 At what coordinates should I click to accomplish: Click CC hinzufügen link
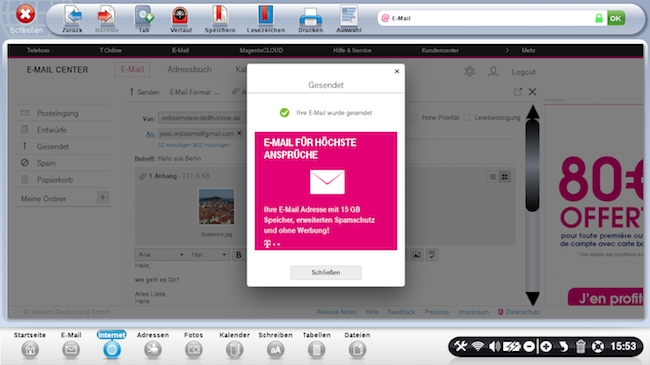pyautogui.click(x=174, y=145)
